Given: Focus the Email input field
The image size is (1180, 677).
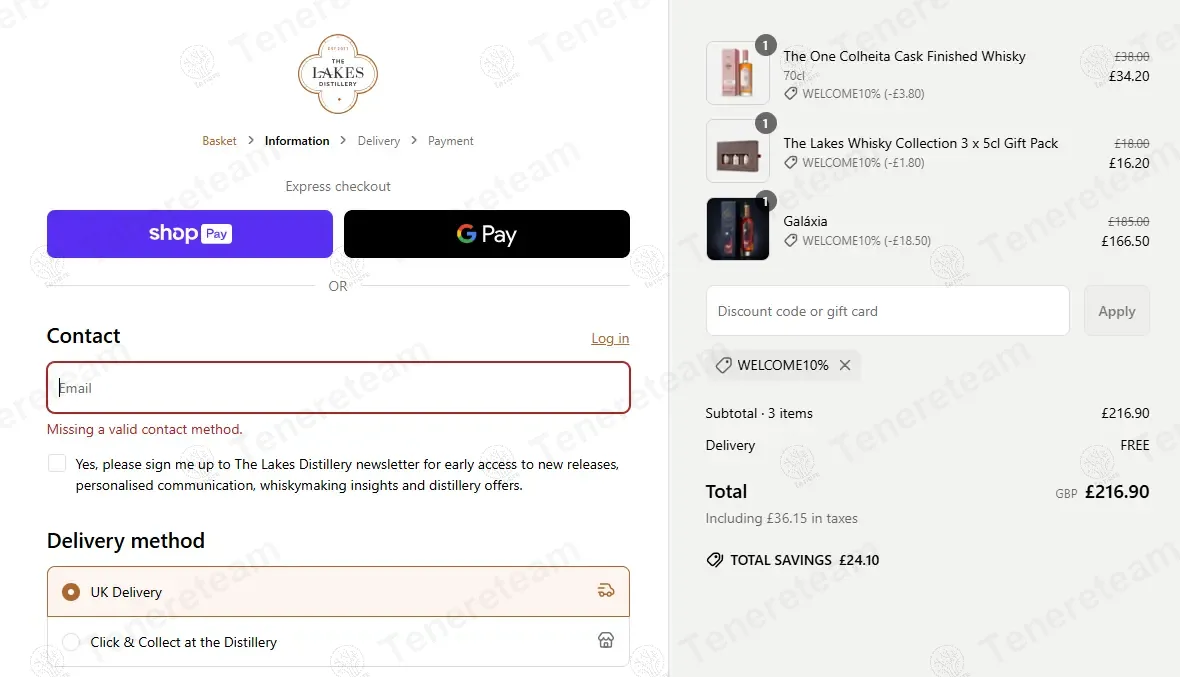Looking at the screenshot, I should point(338,388).
